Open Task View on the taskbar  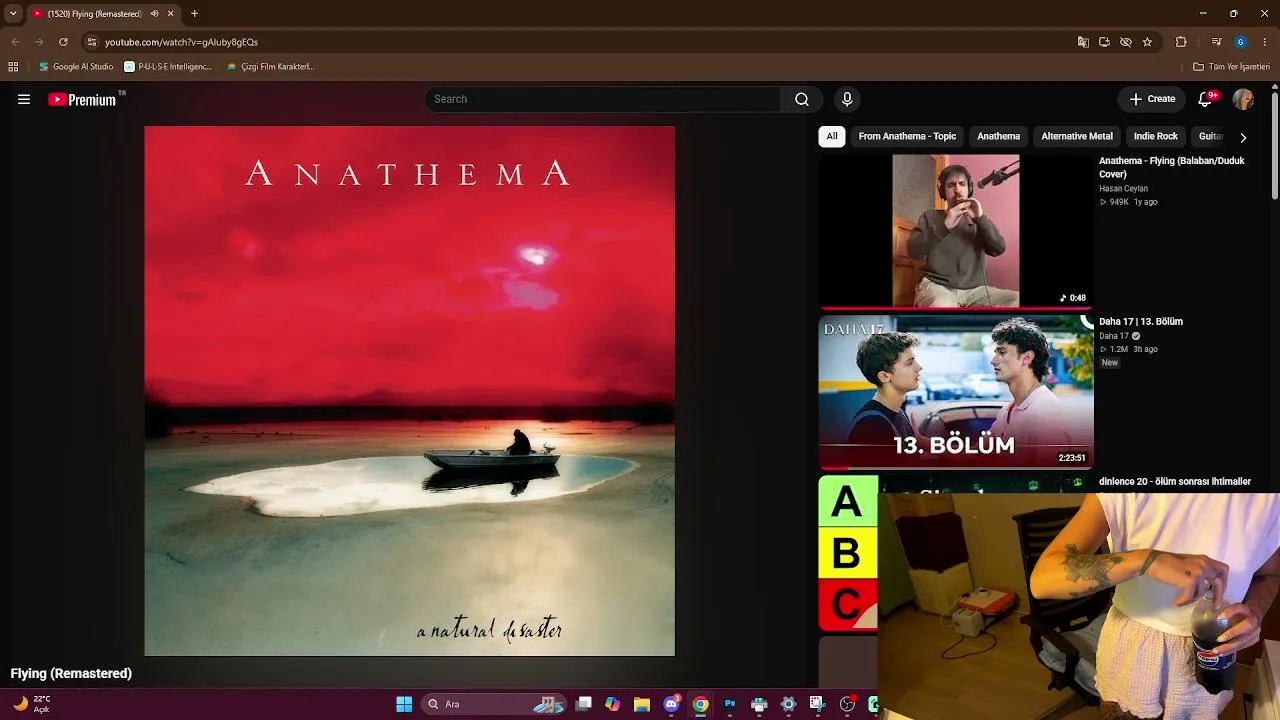pyautogui.click(x=584, y=704)
